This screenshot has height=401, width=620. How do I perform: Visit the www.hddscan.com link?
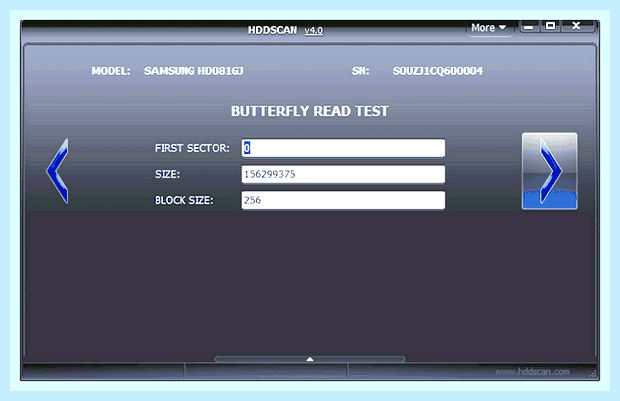pos(532,372)
